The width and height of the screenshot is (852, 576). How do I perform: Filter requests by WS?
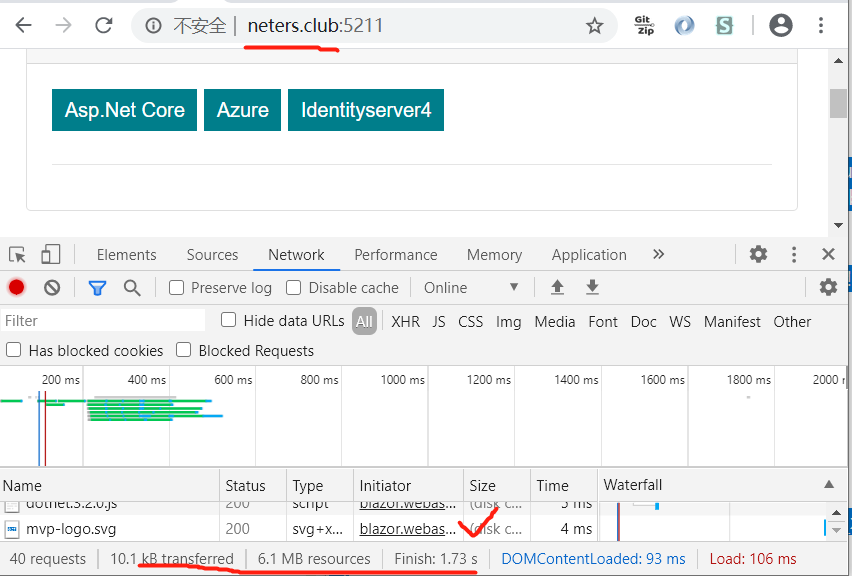click(x=680, y=322)
